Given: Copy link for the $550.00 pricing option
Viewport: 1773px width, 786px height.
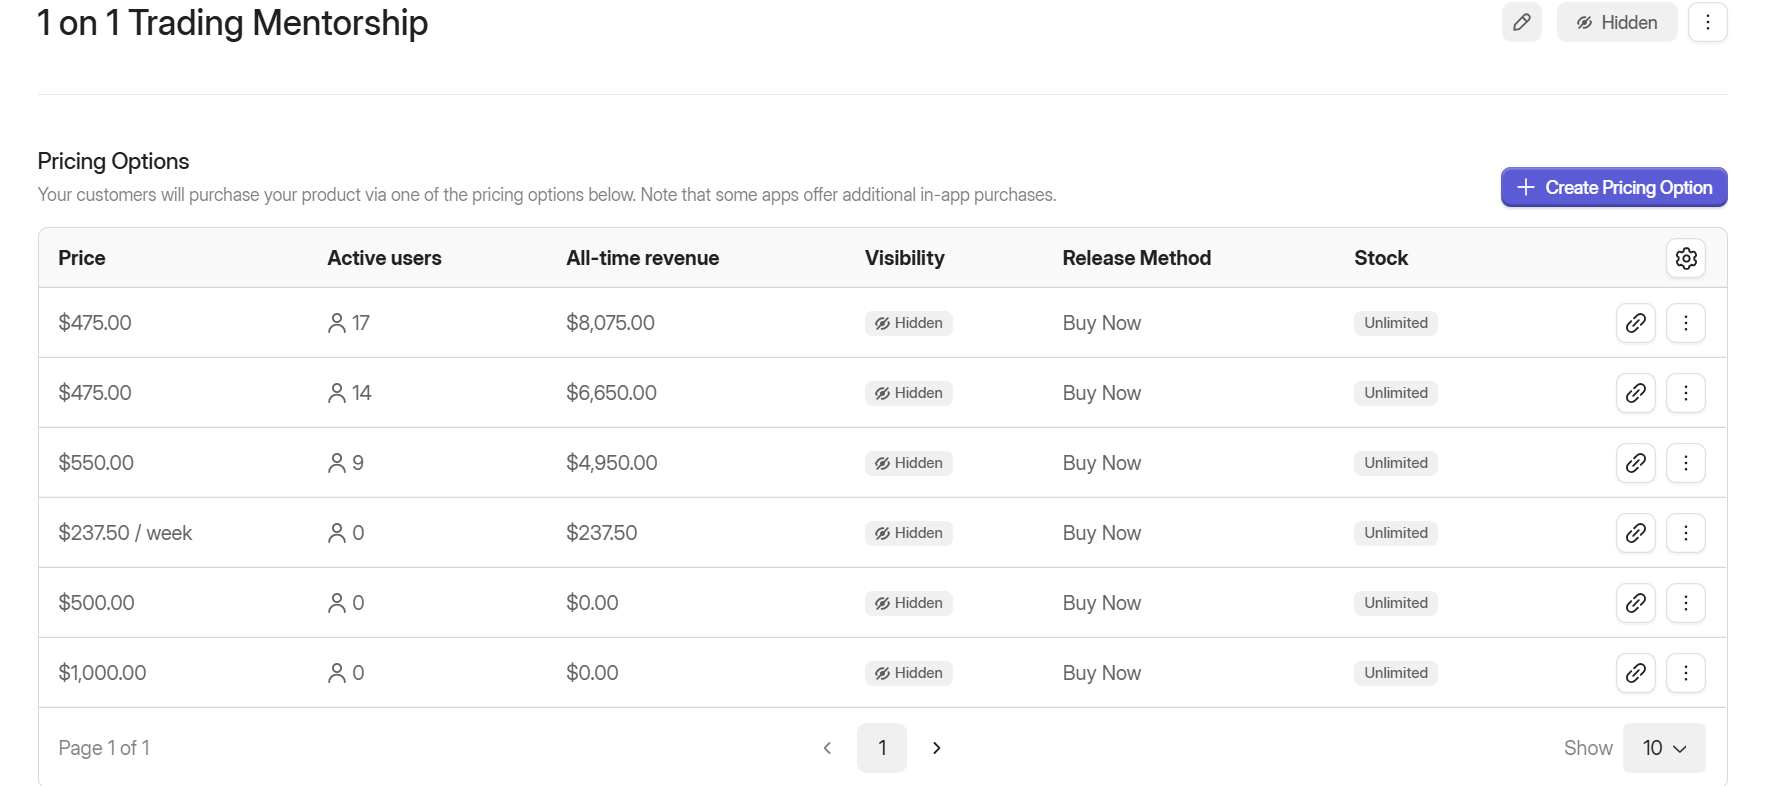Looking at the screenshot, I should pos(1635,463).
